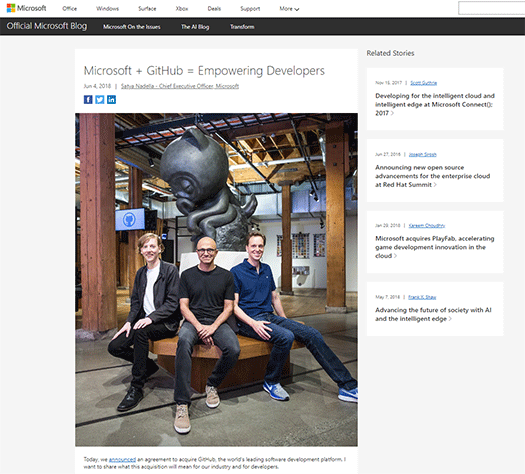Viewport: 525px width, 474px height.
Task: Open the GitHub Octocat statue photo
Action: click(x=216, y=280)
